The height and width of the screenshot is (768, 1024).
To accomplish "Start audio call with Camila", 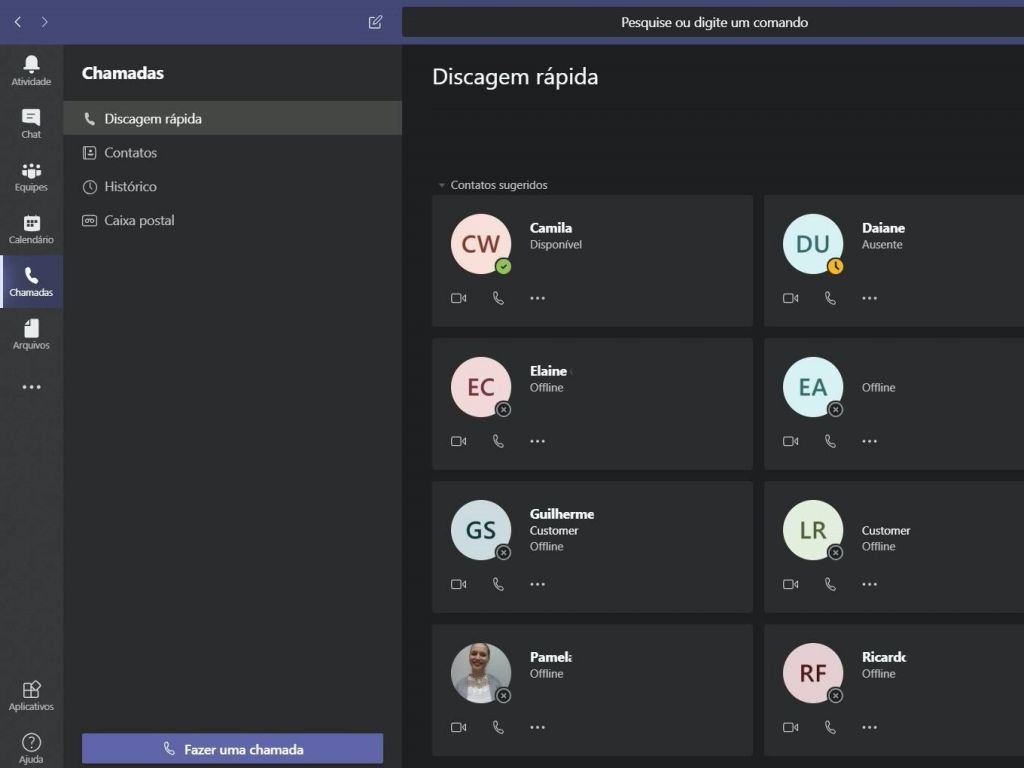I will pos(498,298).
